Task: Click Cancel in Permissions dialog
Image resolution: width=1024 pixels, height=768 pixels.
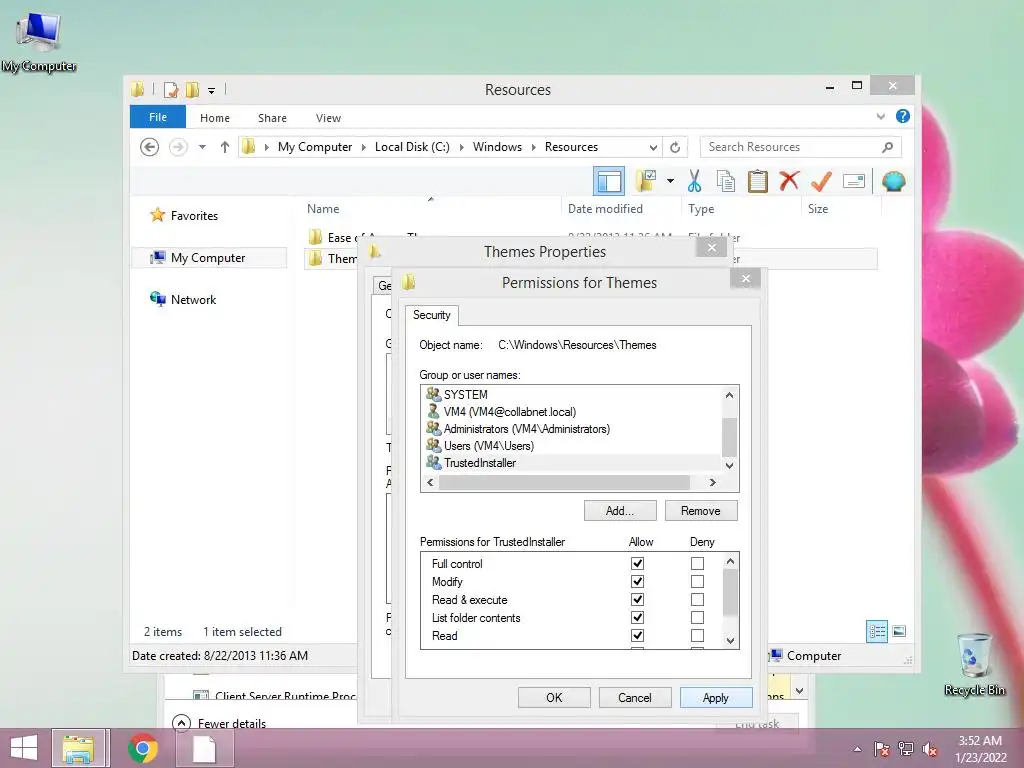Action: coord(635,697)
